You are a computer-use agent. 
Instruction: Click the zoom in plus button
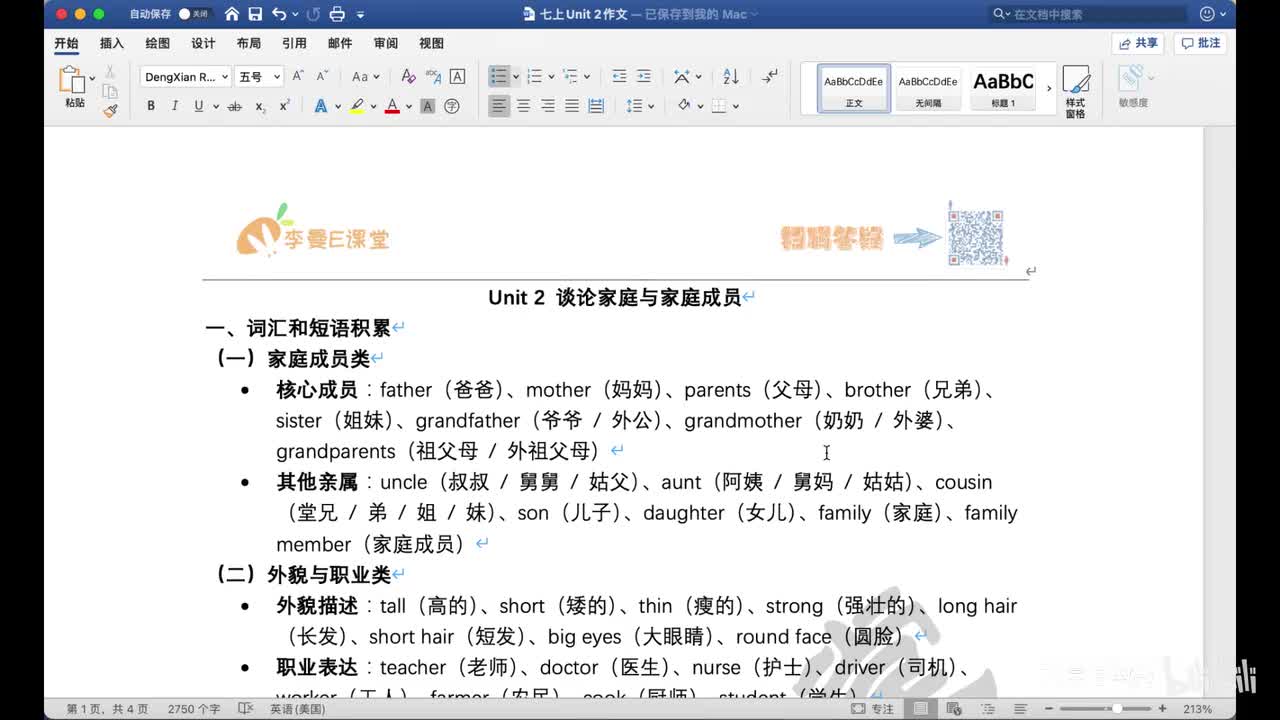[x=1162, y=709]
